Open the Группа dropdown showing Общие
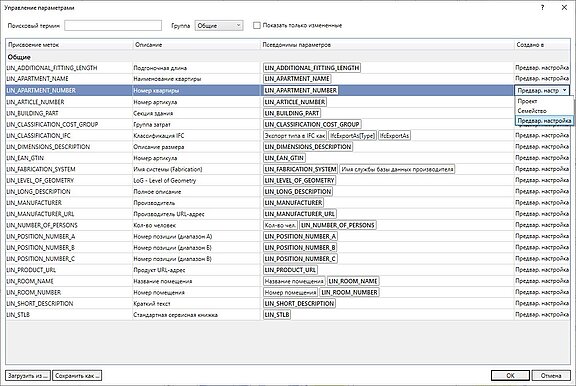The image size is (576, 386). (x=219, y=25)
